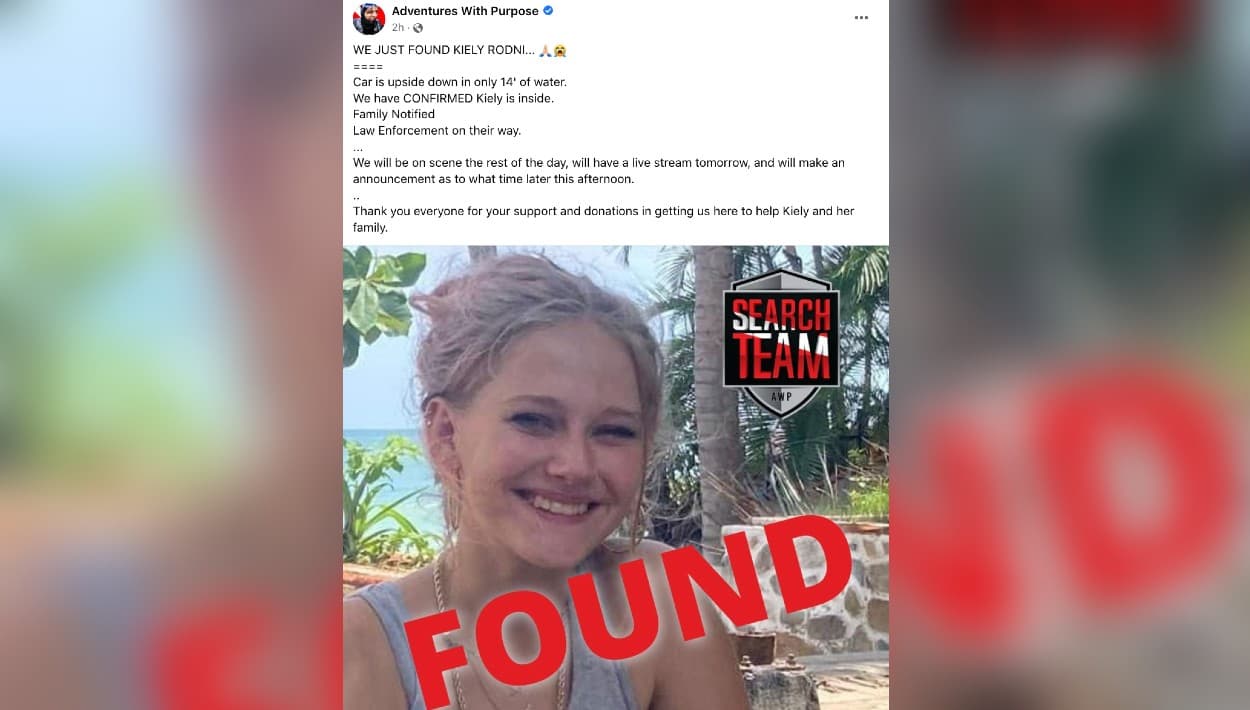Click the blurred background right of post
1250x710 pixels.
(1069, 355)
